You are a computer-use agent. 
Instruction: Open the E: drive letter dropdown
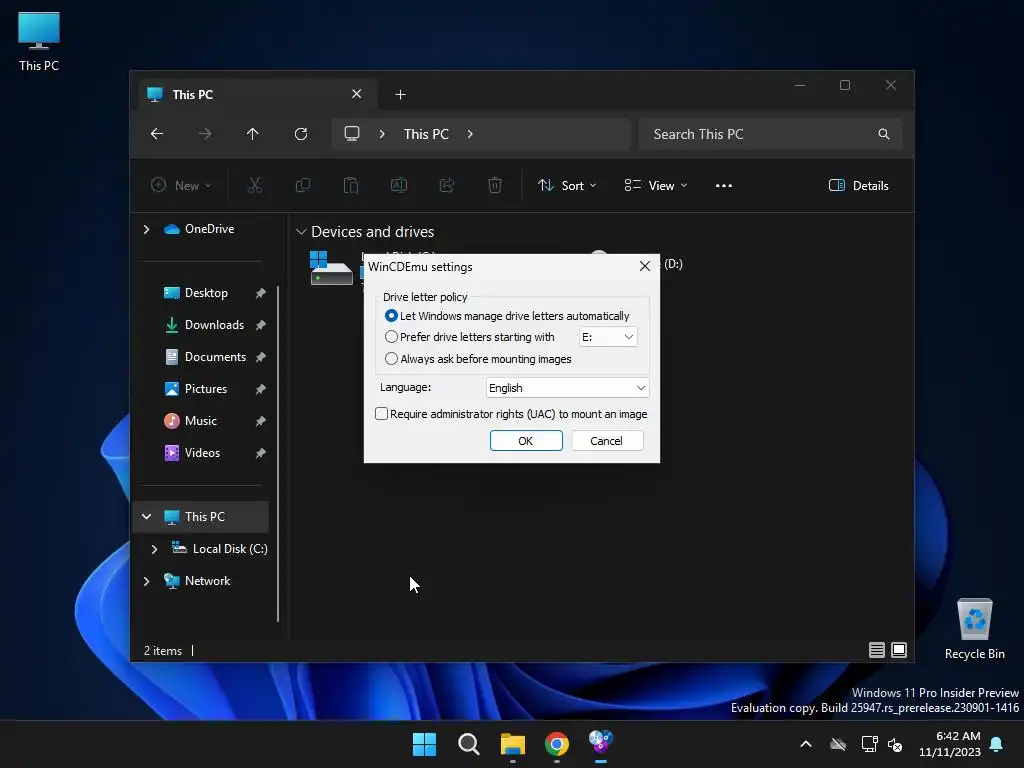(608, 337)
